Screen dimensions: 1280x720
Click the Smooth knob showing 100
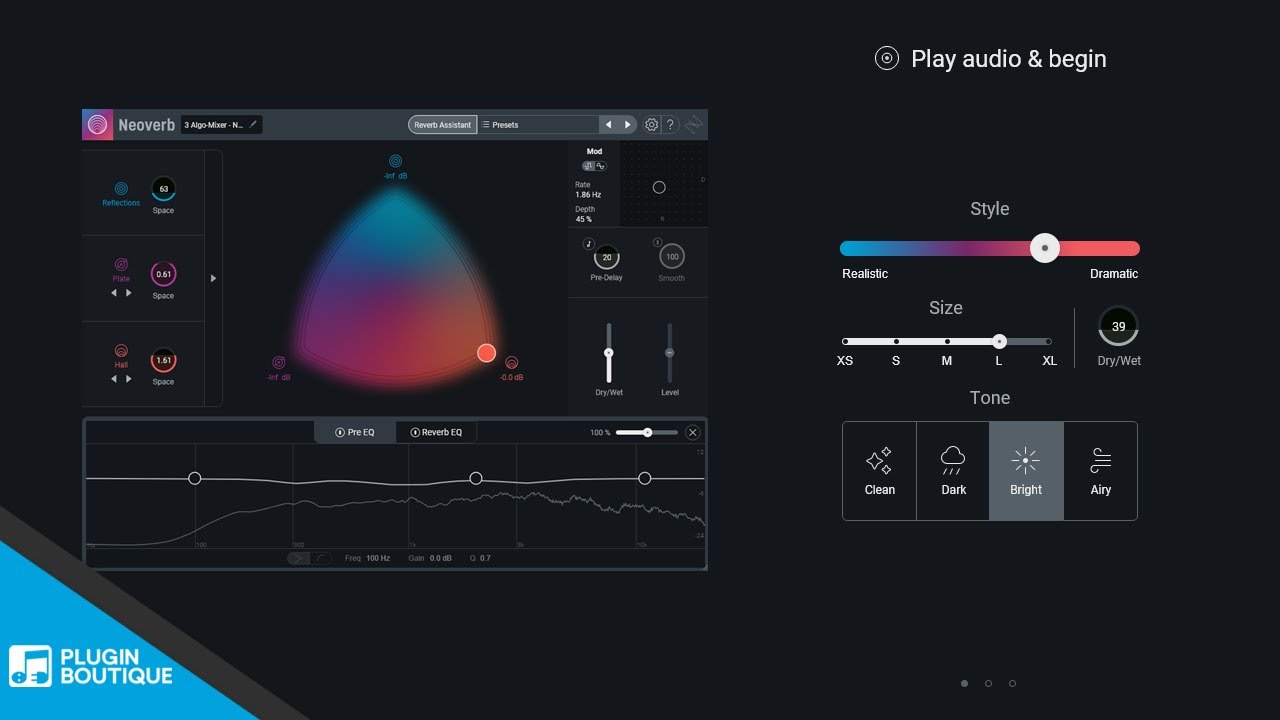point(672,257)
